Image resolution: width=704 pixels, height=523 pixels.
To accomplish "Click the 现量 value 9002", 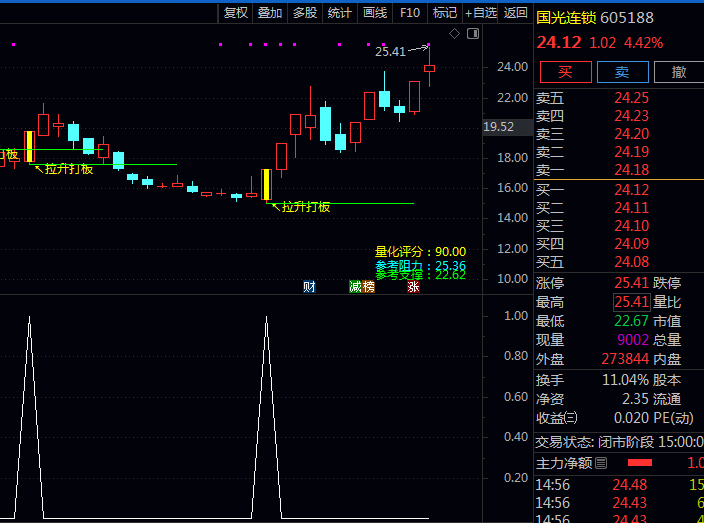I will coord(633,340).
